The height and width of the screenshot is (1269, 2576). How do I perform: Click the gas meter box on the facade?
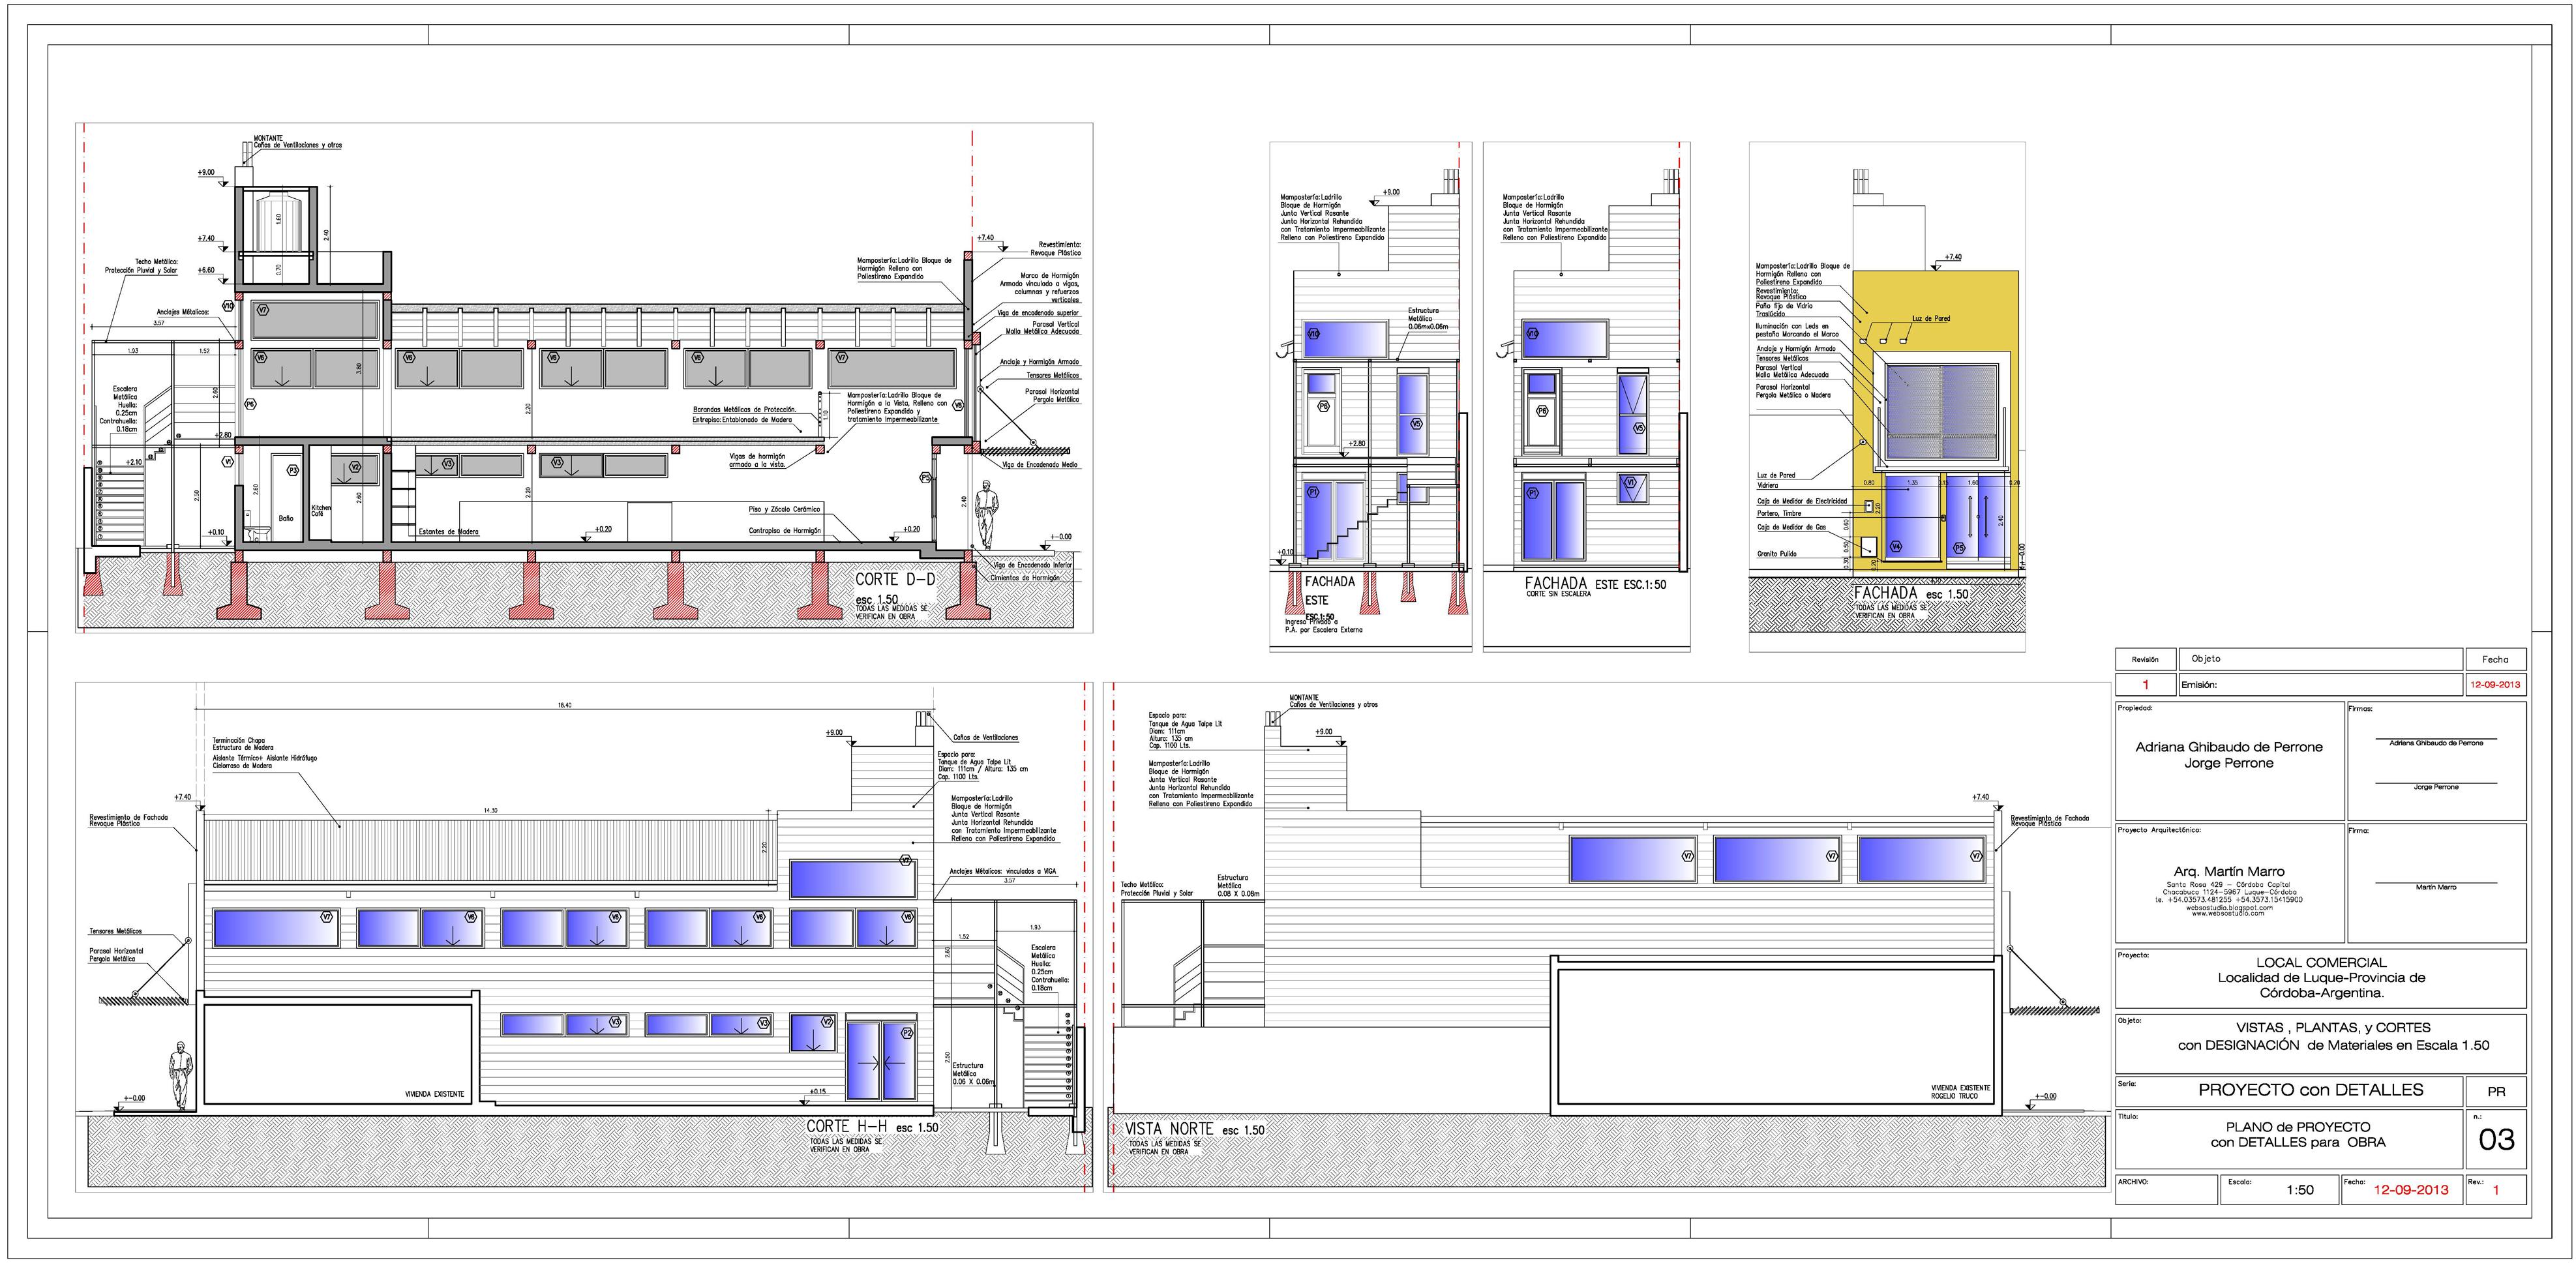(x=1868, y=547)
